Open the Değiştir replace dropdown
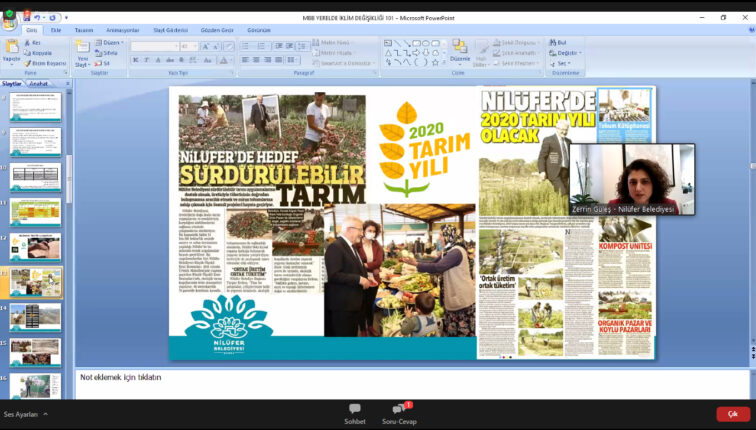The image size is (756, 430). (x=567, y=52)
